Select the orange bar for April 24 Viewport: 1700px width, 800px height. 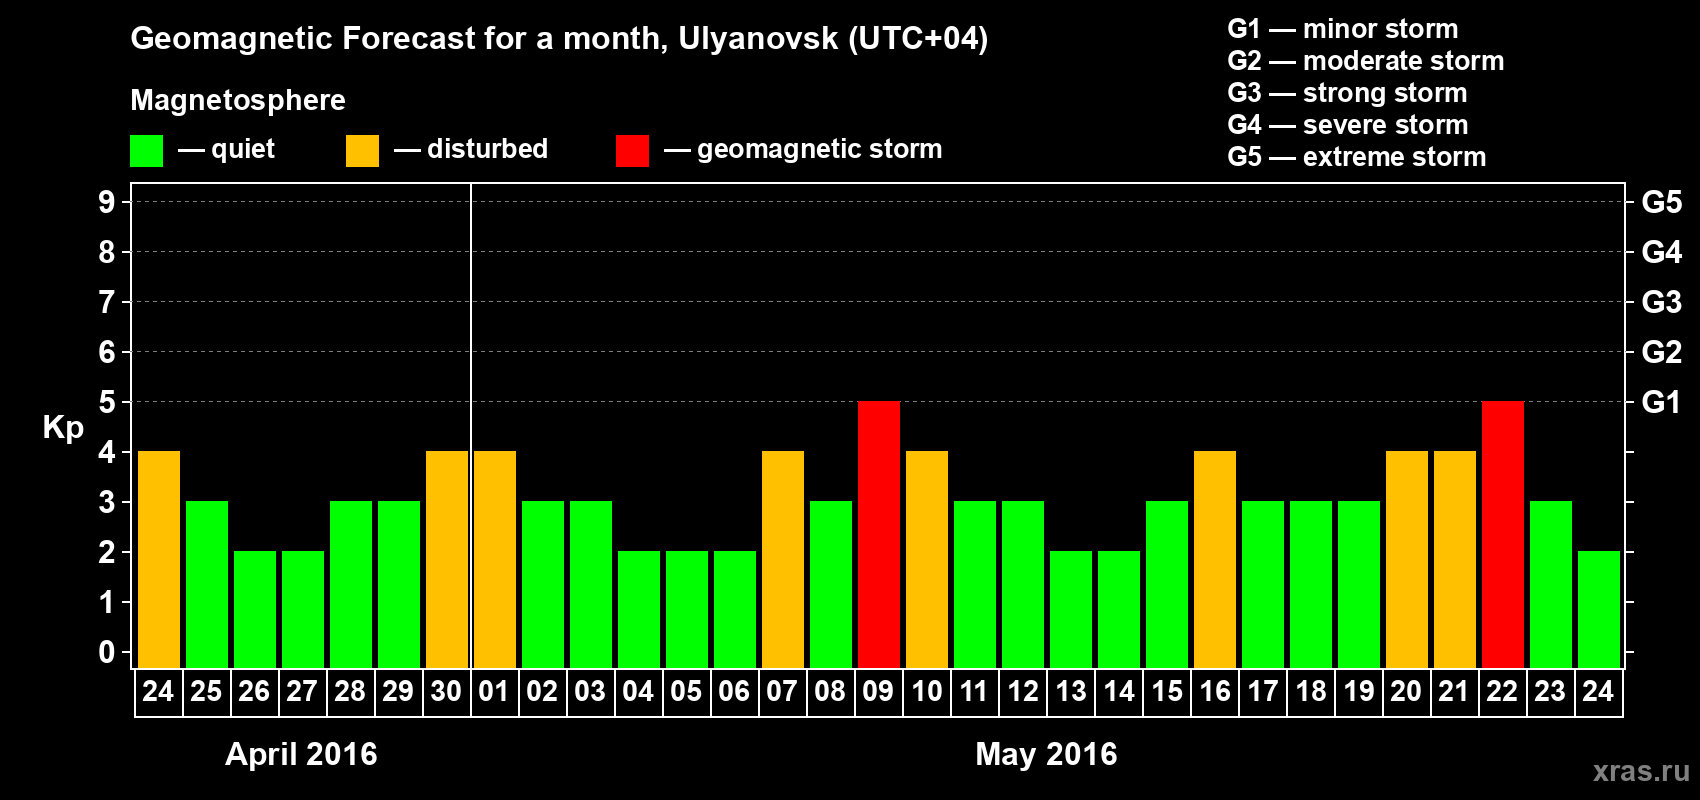point(159,559)
